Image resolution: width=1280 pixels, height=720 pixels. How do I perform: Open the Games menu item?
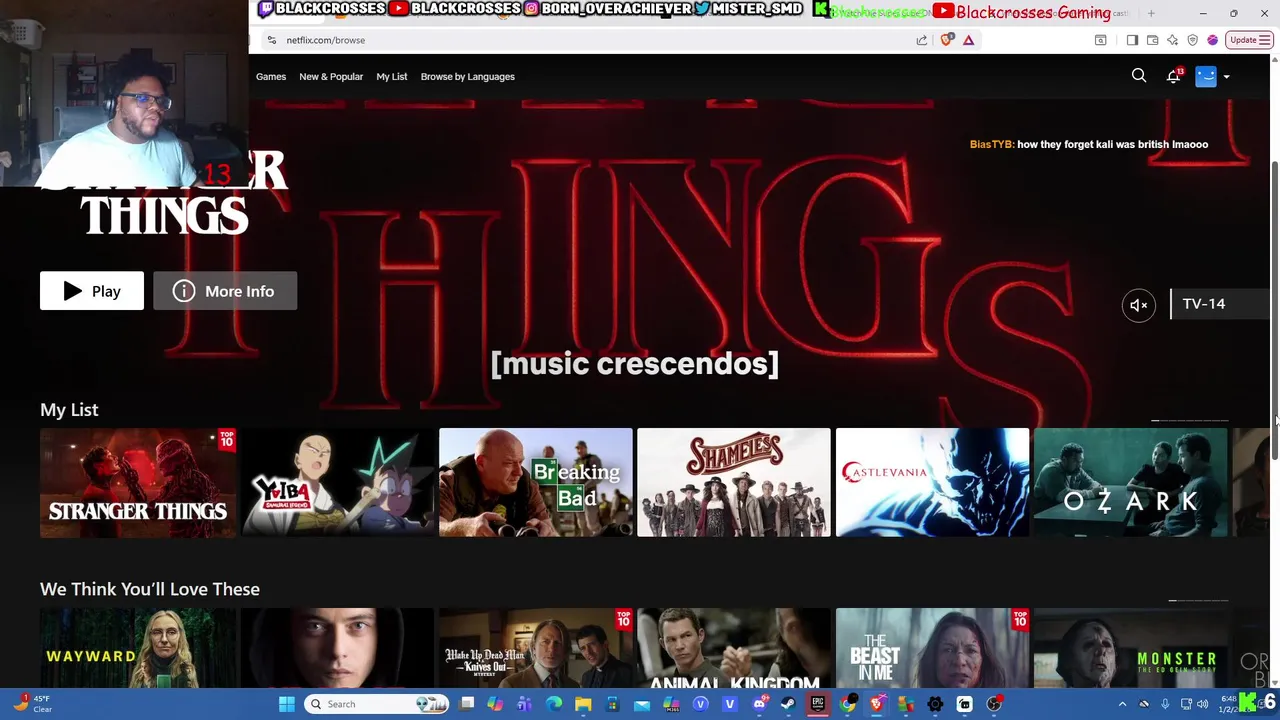pyautogui.click(x=271, y=76)
